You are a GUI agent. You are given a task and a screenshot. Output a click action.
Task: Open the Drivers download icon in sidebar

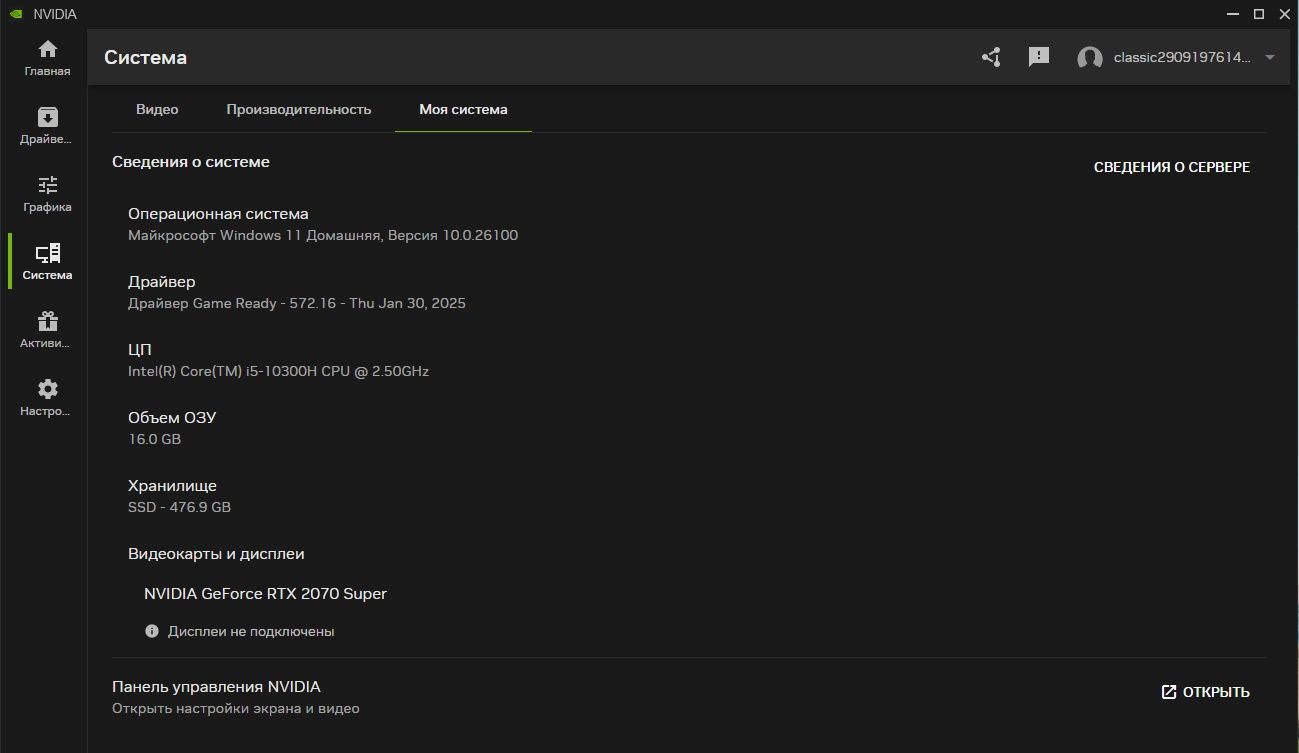pyautogui.click(x=47, y=117)
